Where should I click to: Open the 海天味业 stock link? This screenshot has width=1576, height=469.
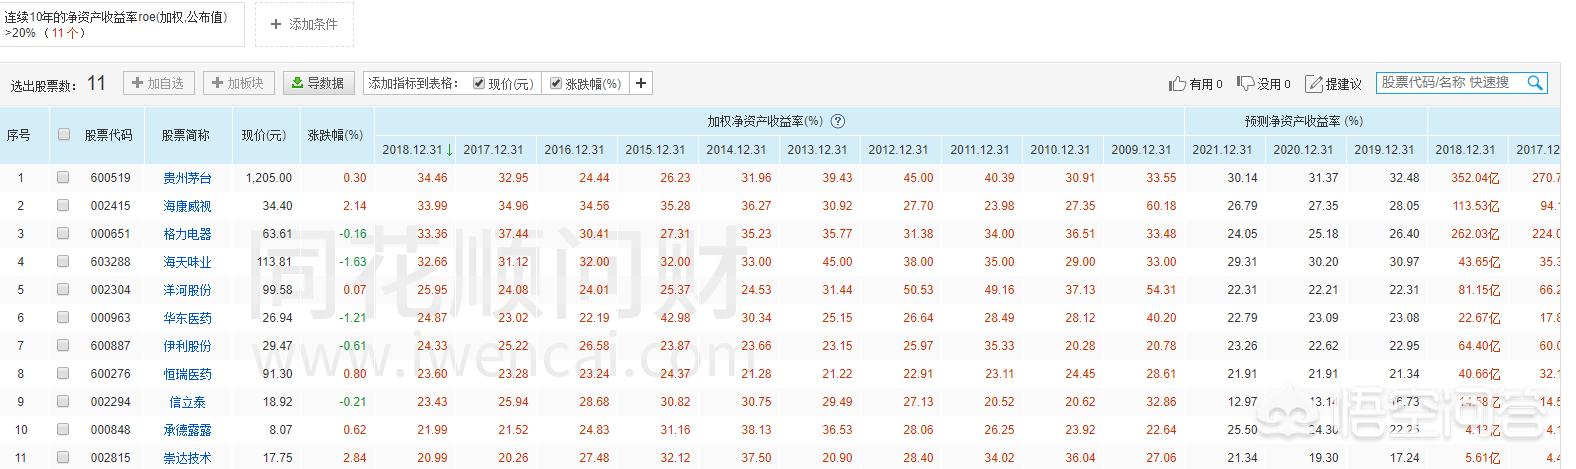(x=187, y=262)
